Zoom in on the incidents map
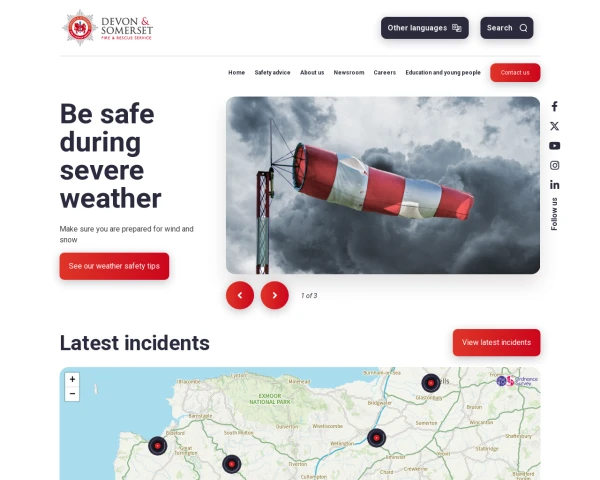This screenshot has height=480, width=600. [x=72, y=379]
